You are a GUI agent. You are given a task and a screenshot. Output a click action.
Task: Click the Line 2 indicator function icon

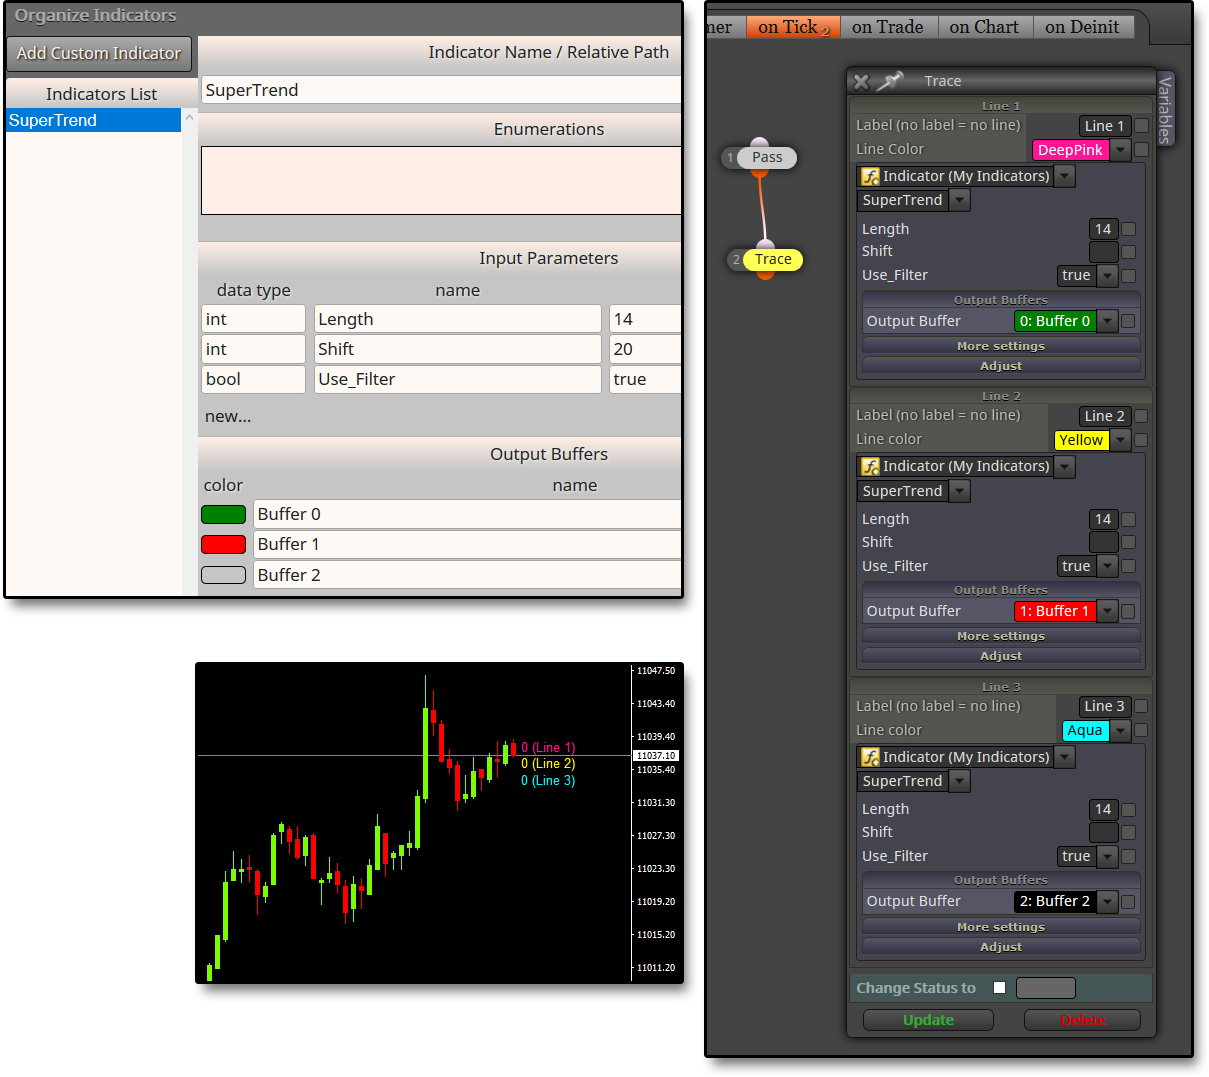[870, 466]
